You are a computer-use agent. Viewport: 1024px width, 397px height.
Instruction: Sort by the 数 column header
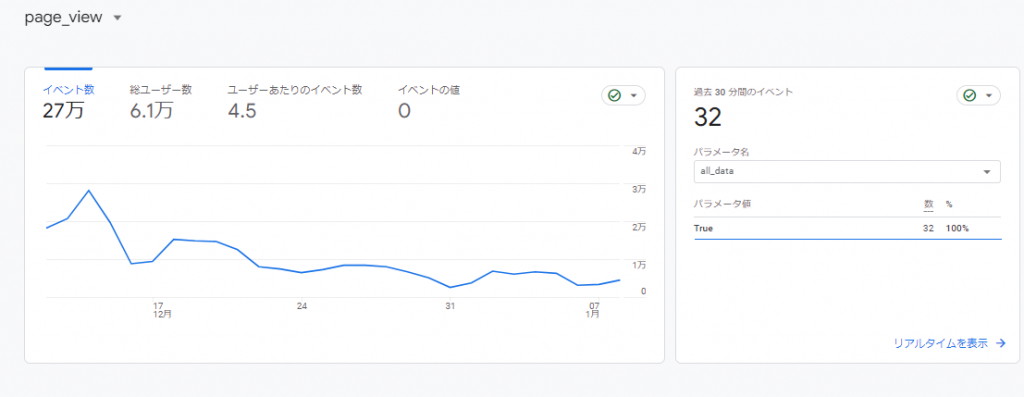pyautogui.click(x=928, y=204)
